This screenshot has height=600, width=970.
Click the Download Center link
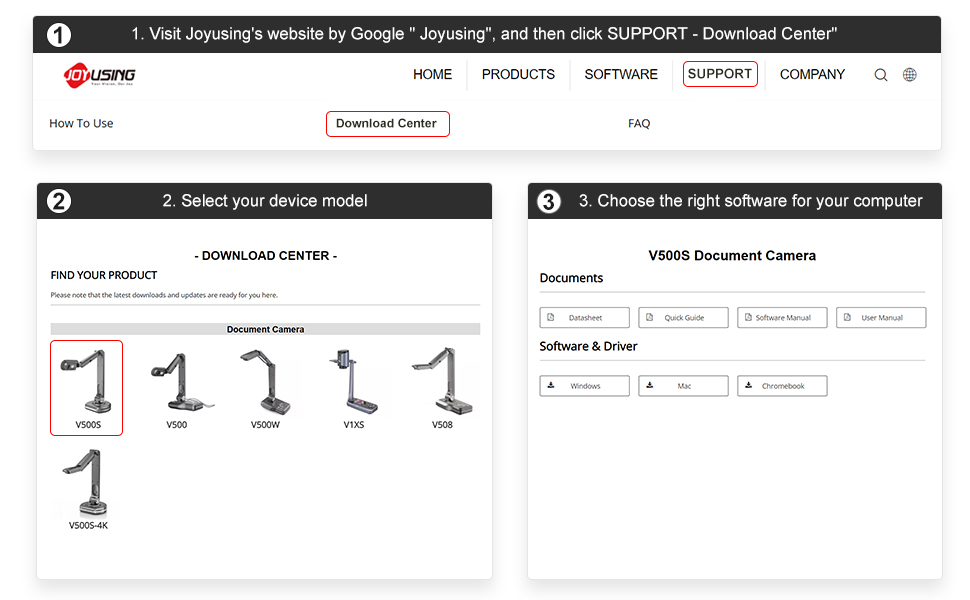(x=387, y=124)
